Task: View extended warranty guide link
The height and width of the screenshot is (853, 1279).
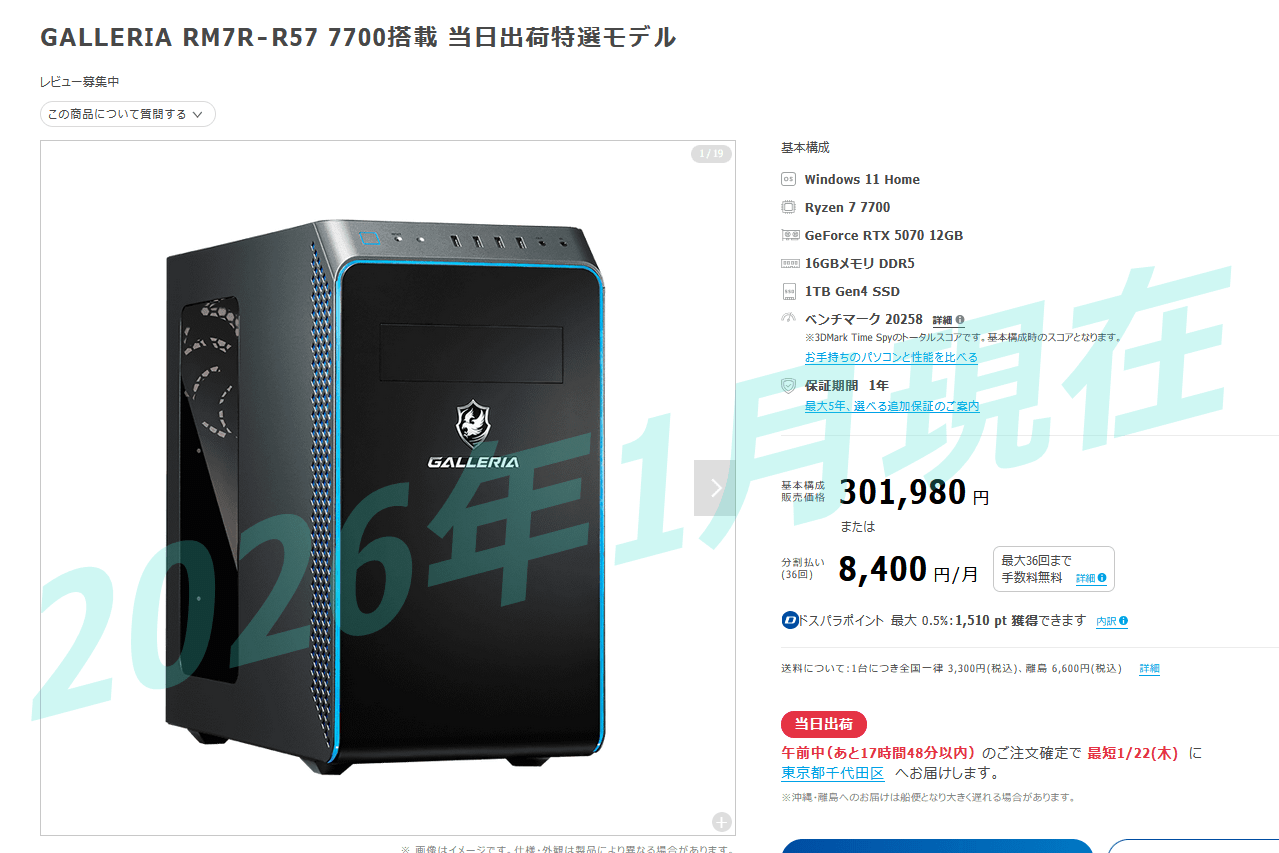Action: click(x=892, y=406)
